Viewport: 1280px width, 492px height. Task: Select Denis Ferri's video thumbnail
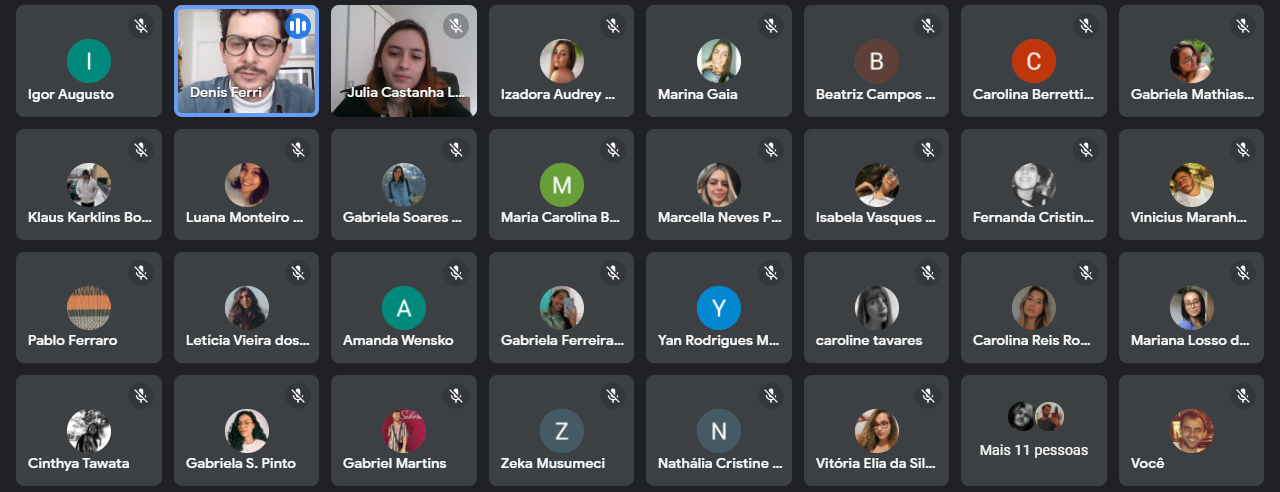(247, 61)
